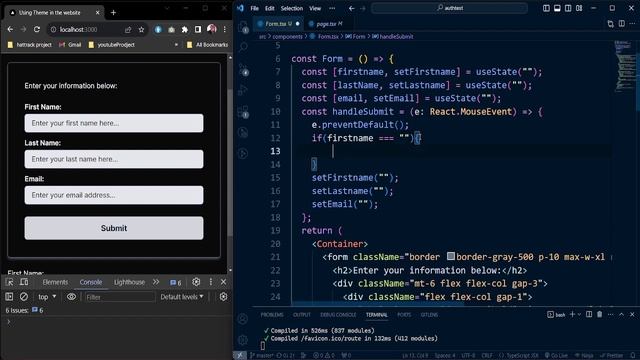
Task: Open VS Code Accounts icon
Action: (243, 319)
